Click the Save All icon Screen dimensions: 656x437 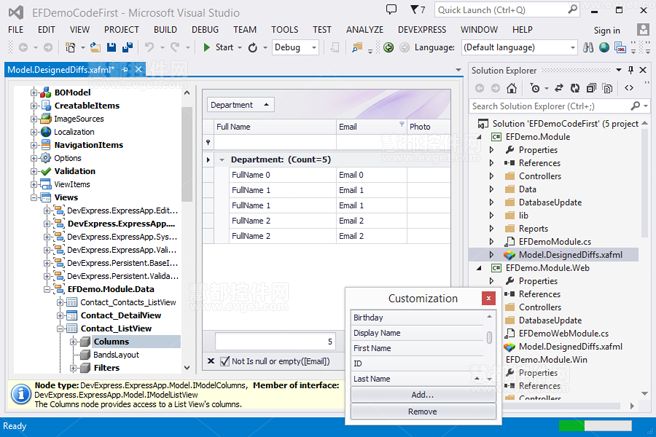(x=127, y=48)
